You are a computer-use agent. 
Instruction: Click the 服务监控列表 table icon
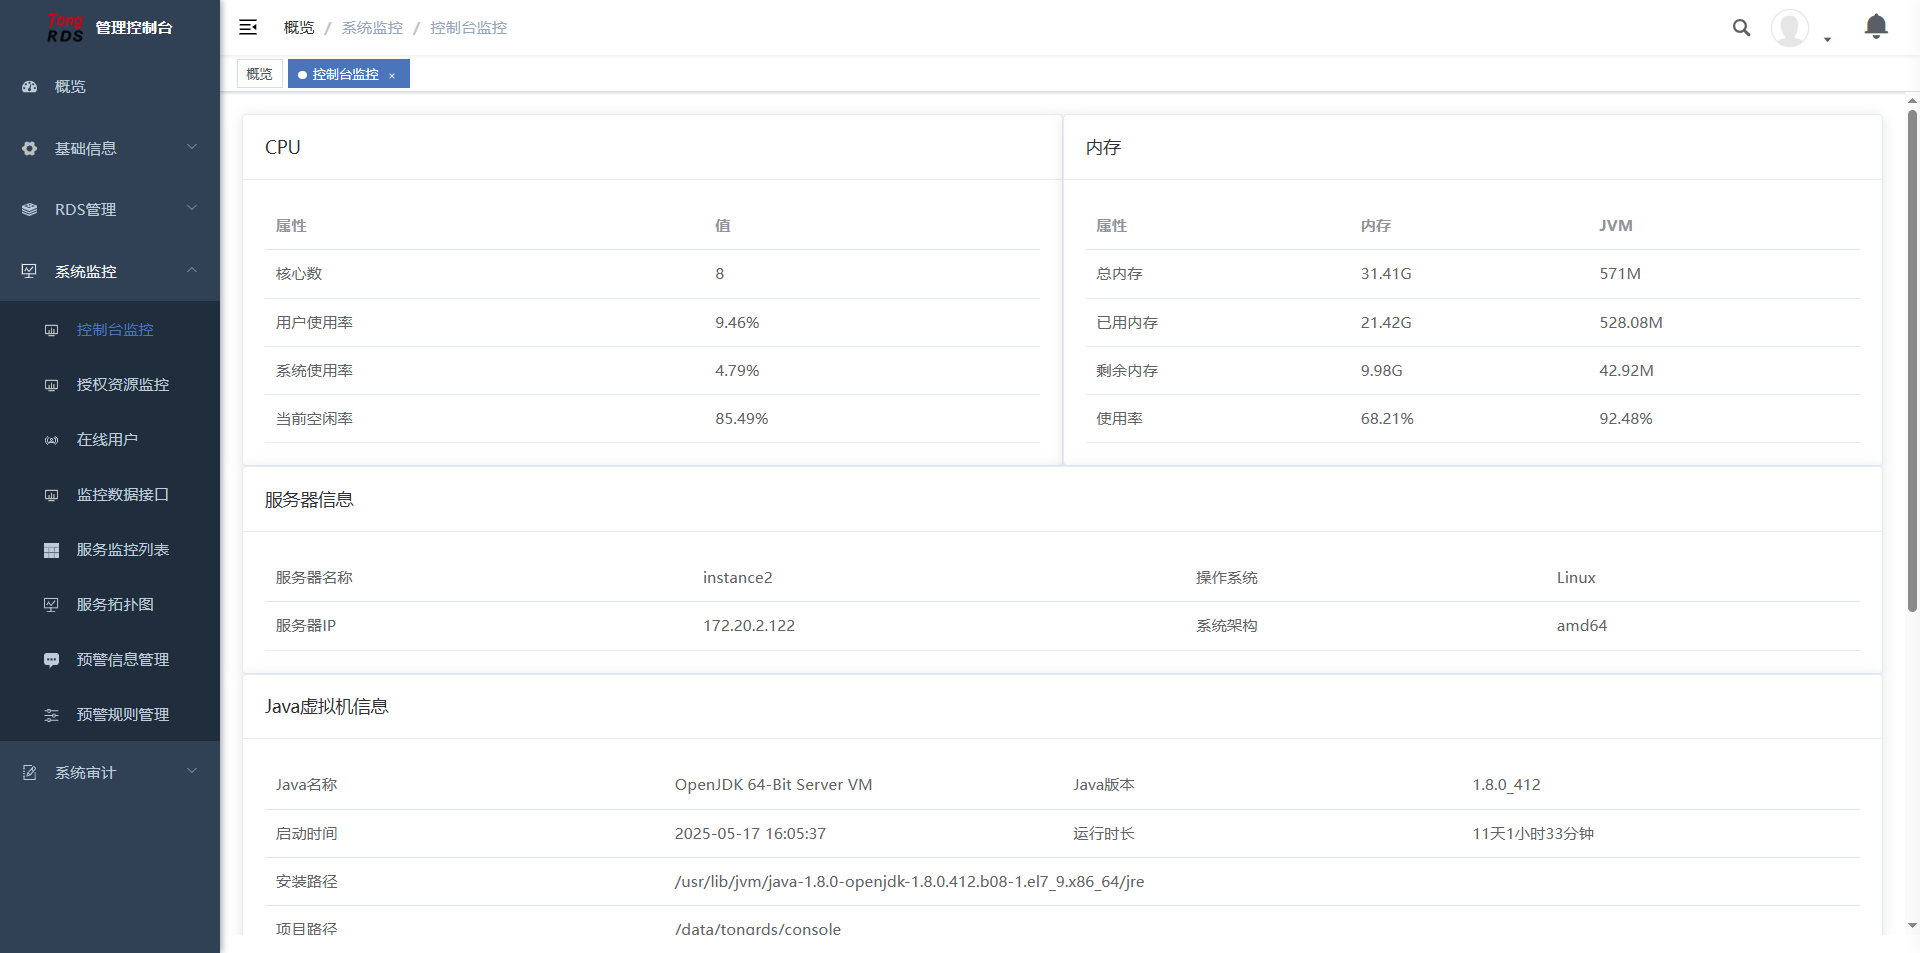point(52,550)
